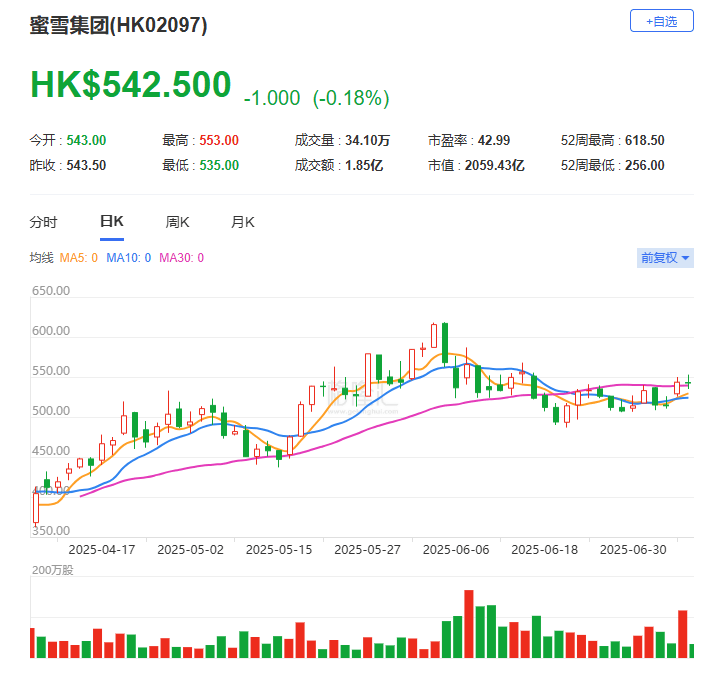Viewport: 727px width, 687px height.
Task: Click the 2025-05-02 date axis label
Action: click(x=190, y=549)
